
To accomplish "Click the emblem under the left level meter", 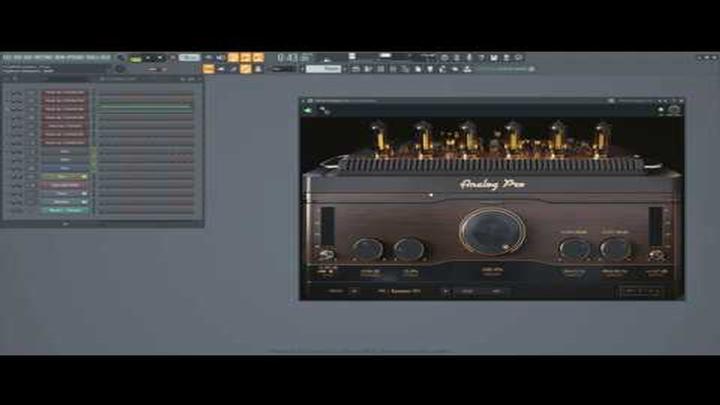I will [326, 255].
